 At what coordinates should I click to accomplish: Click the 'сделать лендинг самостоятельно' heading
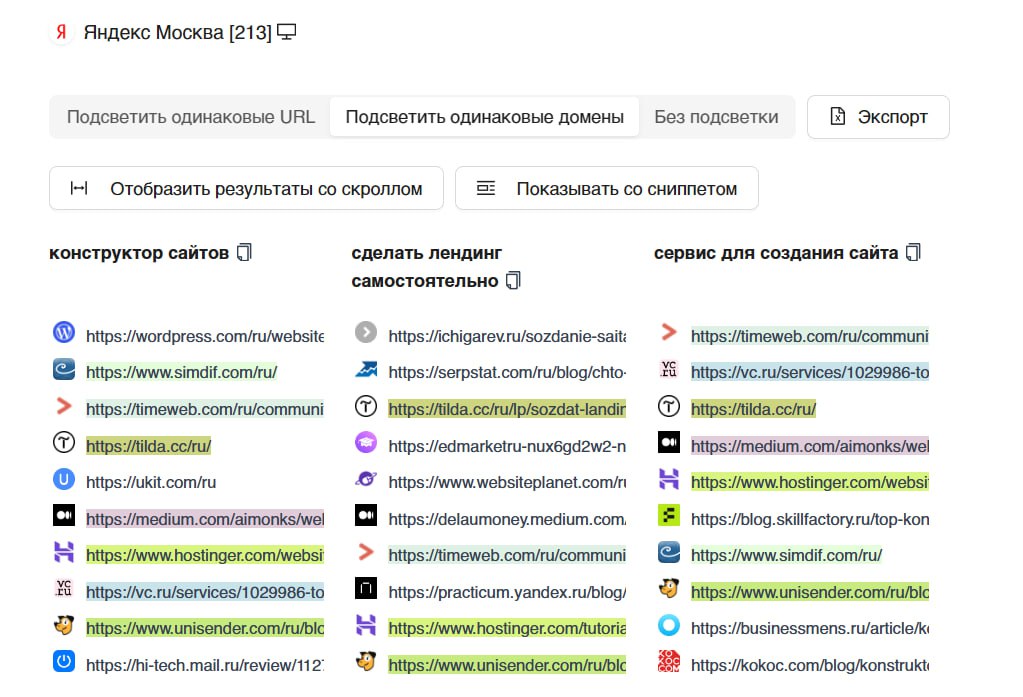pos(427,267)
